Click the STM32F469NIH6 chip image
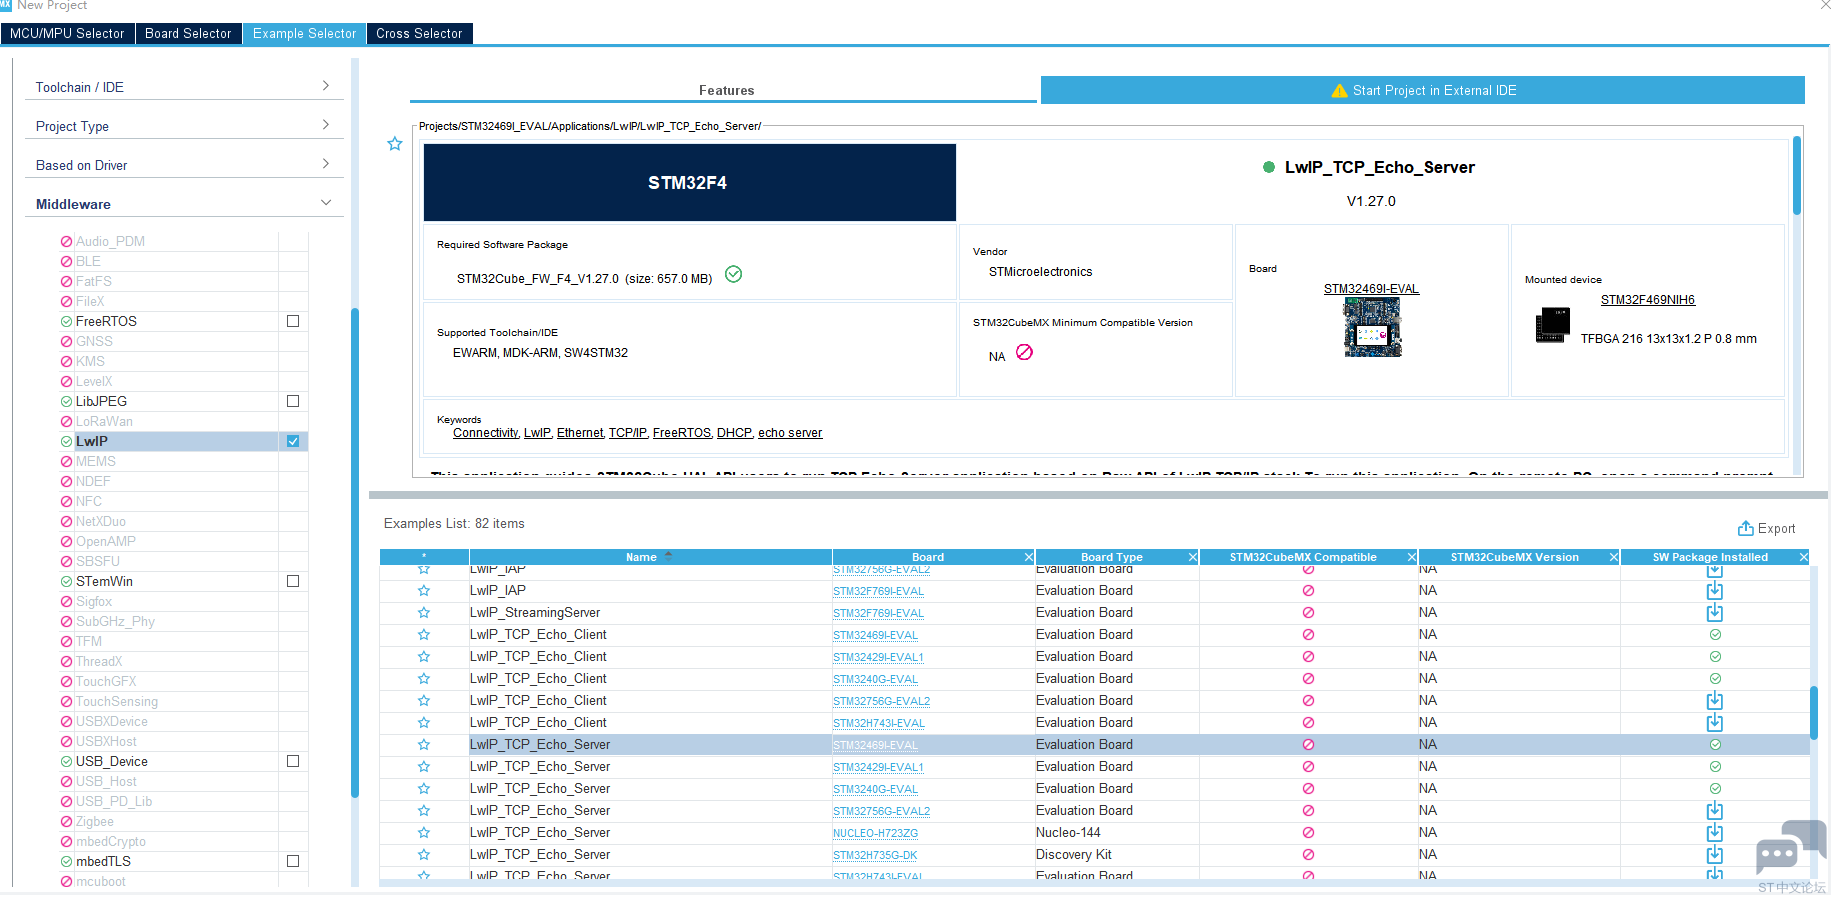This screenshot has height=903, width=1835. (1552, 326)
